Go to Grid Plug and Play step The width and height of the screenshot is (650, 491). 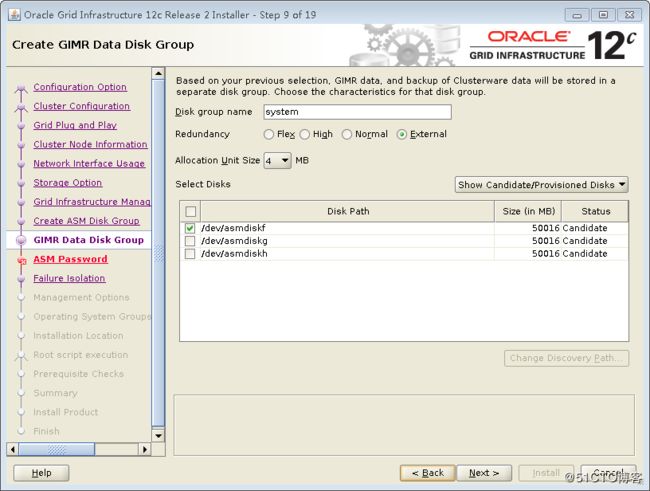click(75, 125)
